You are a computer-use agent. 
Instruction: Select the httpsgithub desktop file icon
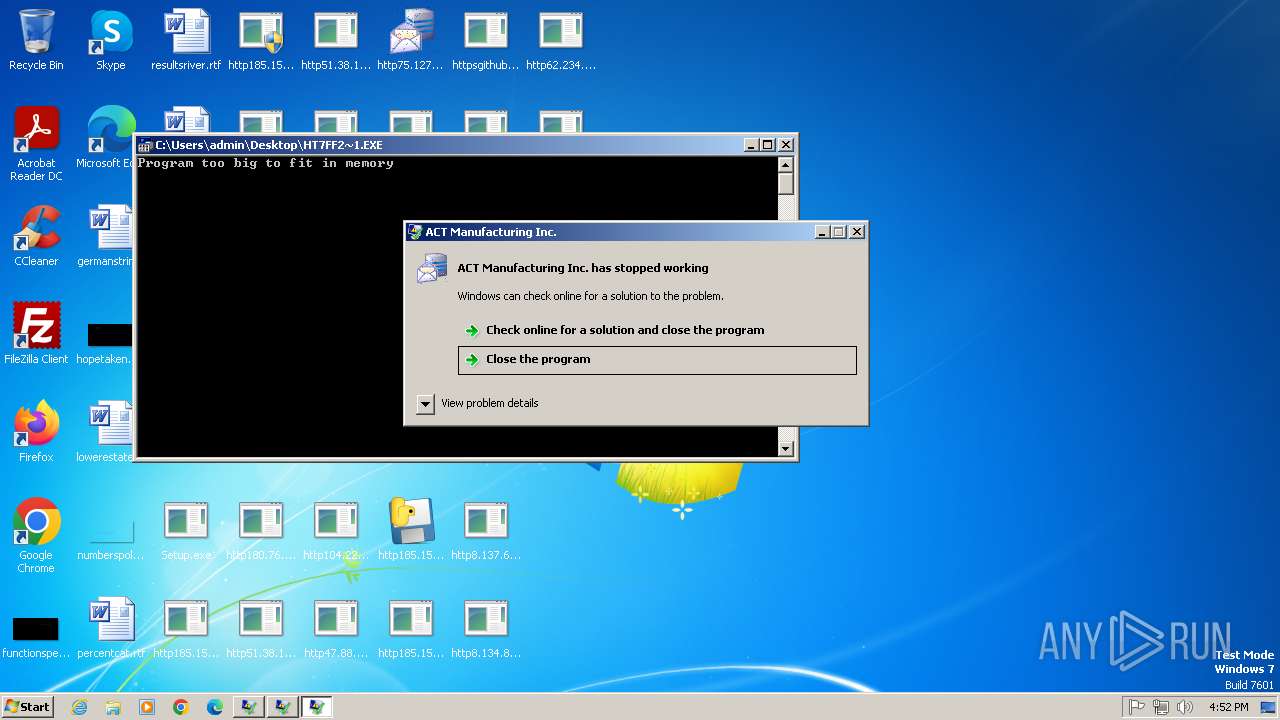pos(486,40)
